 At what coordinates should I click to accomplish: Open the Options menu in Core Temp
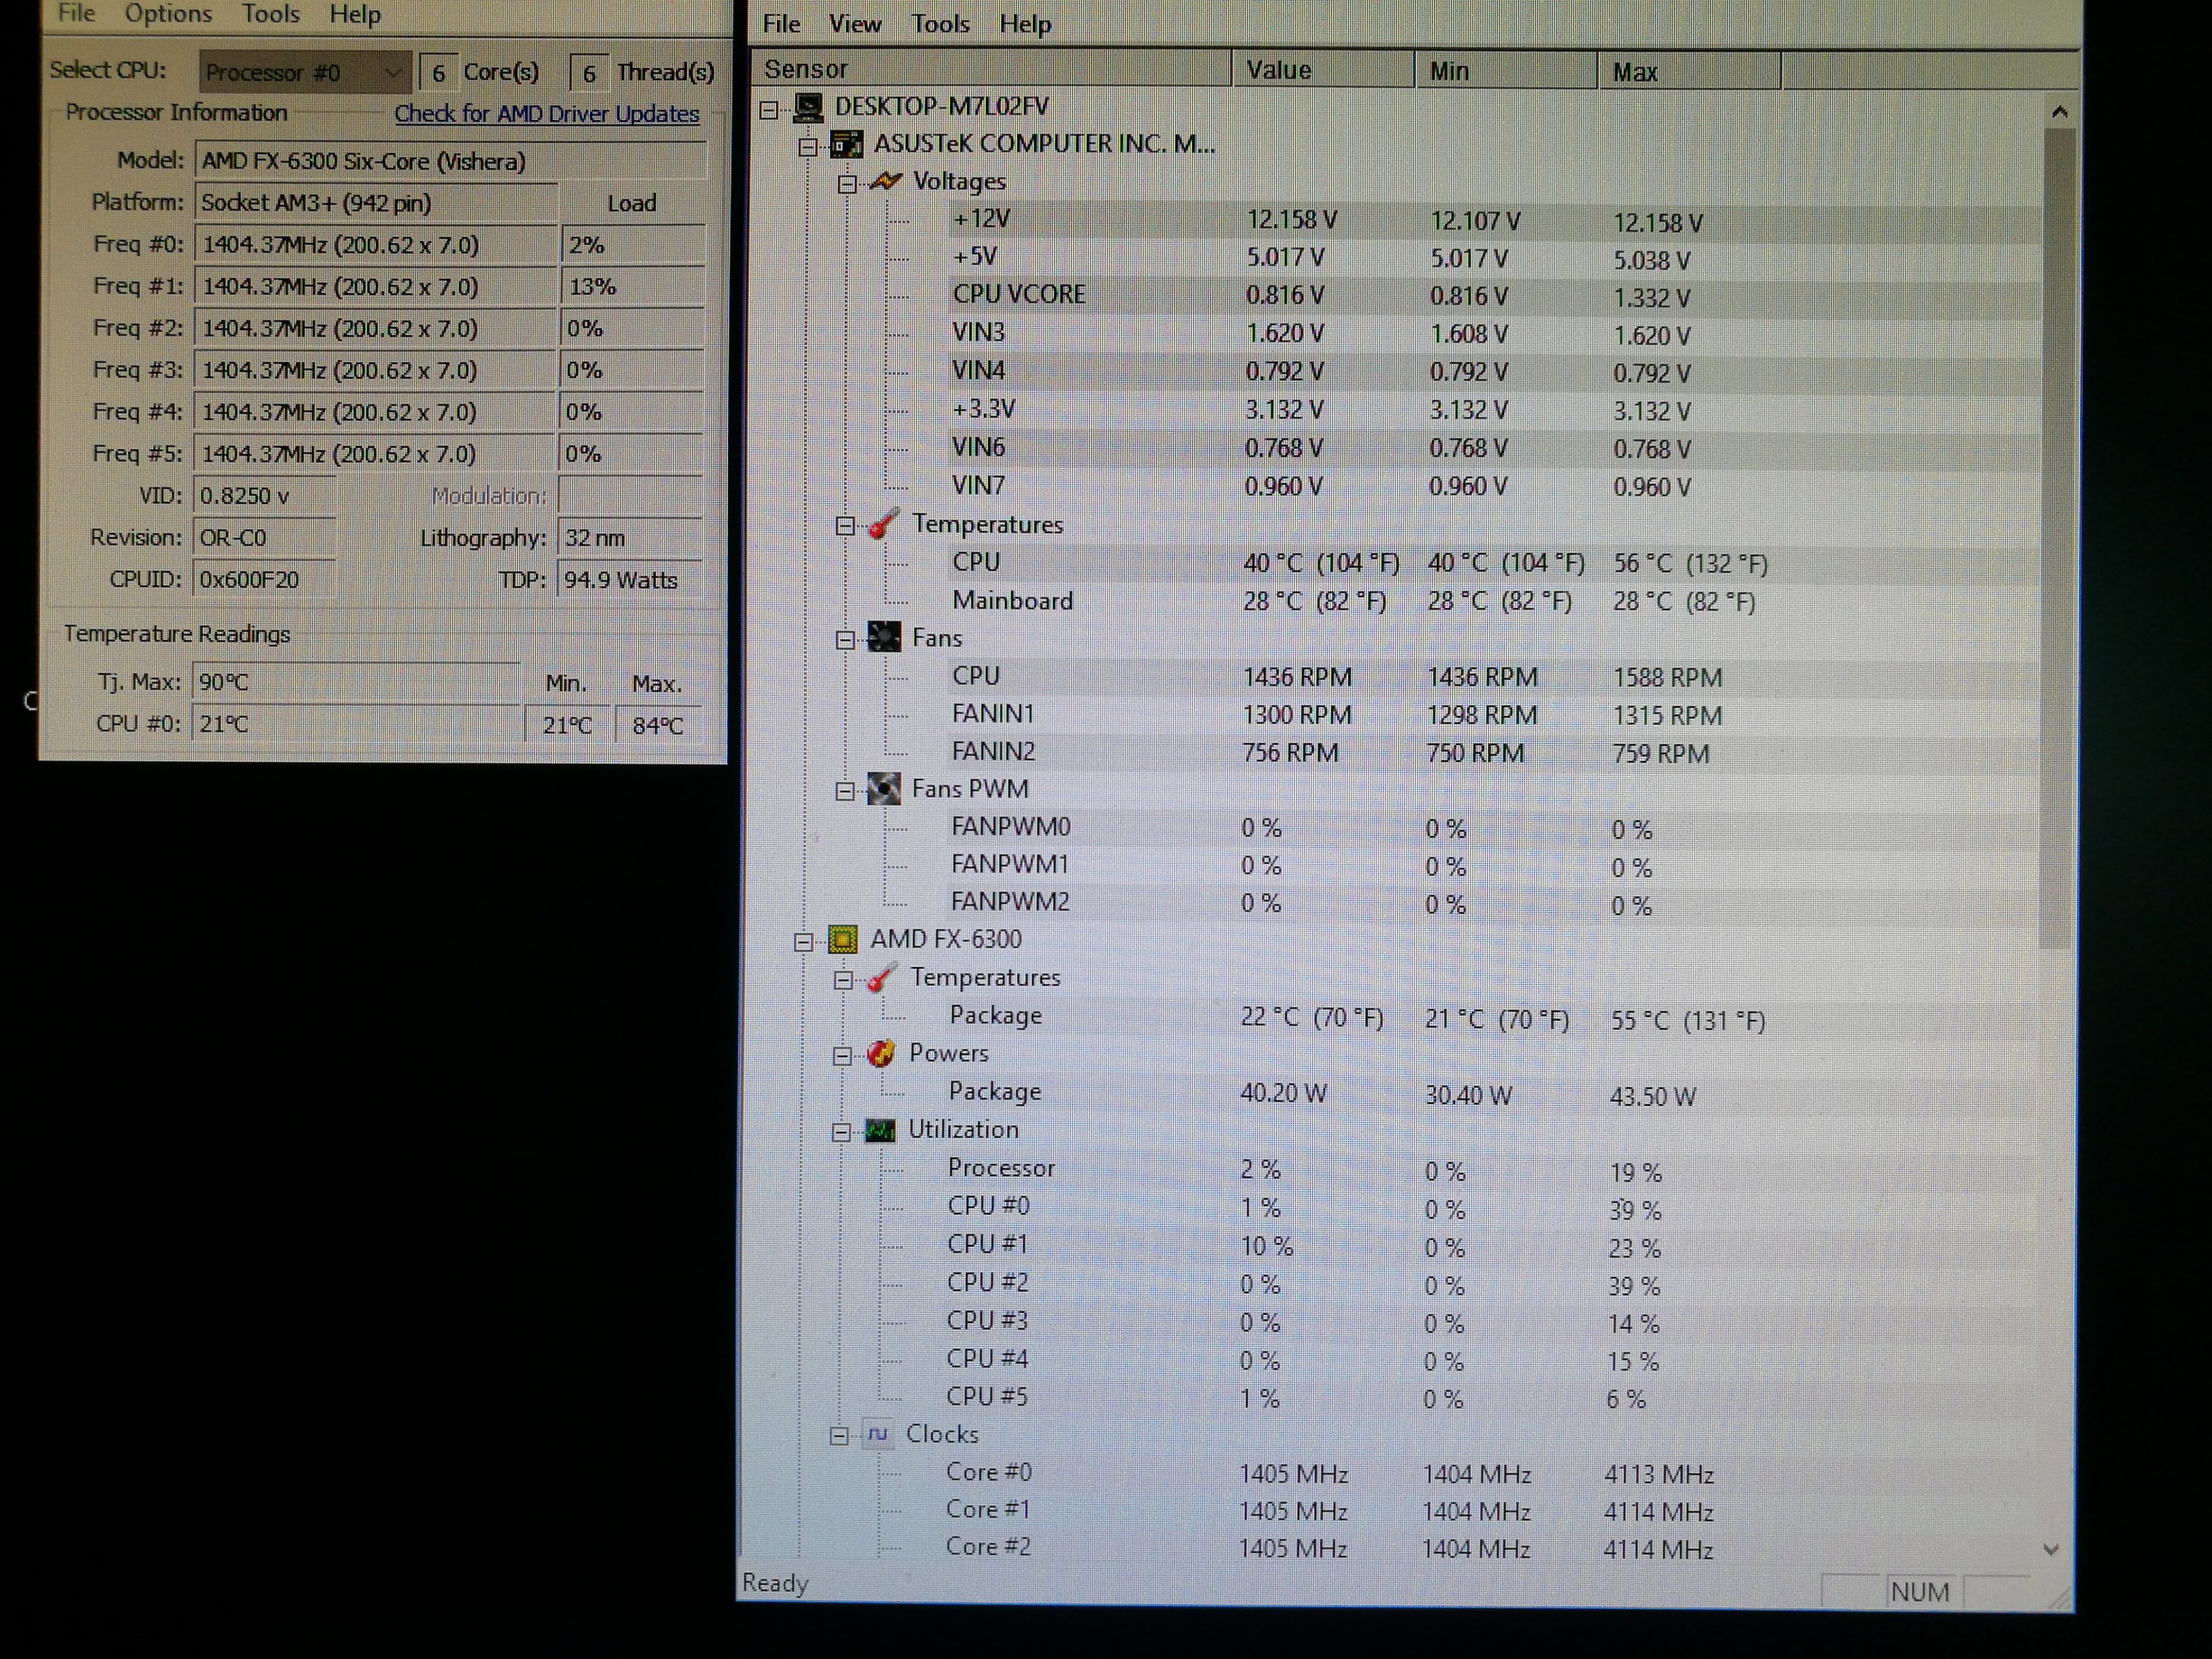[168, 14]
